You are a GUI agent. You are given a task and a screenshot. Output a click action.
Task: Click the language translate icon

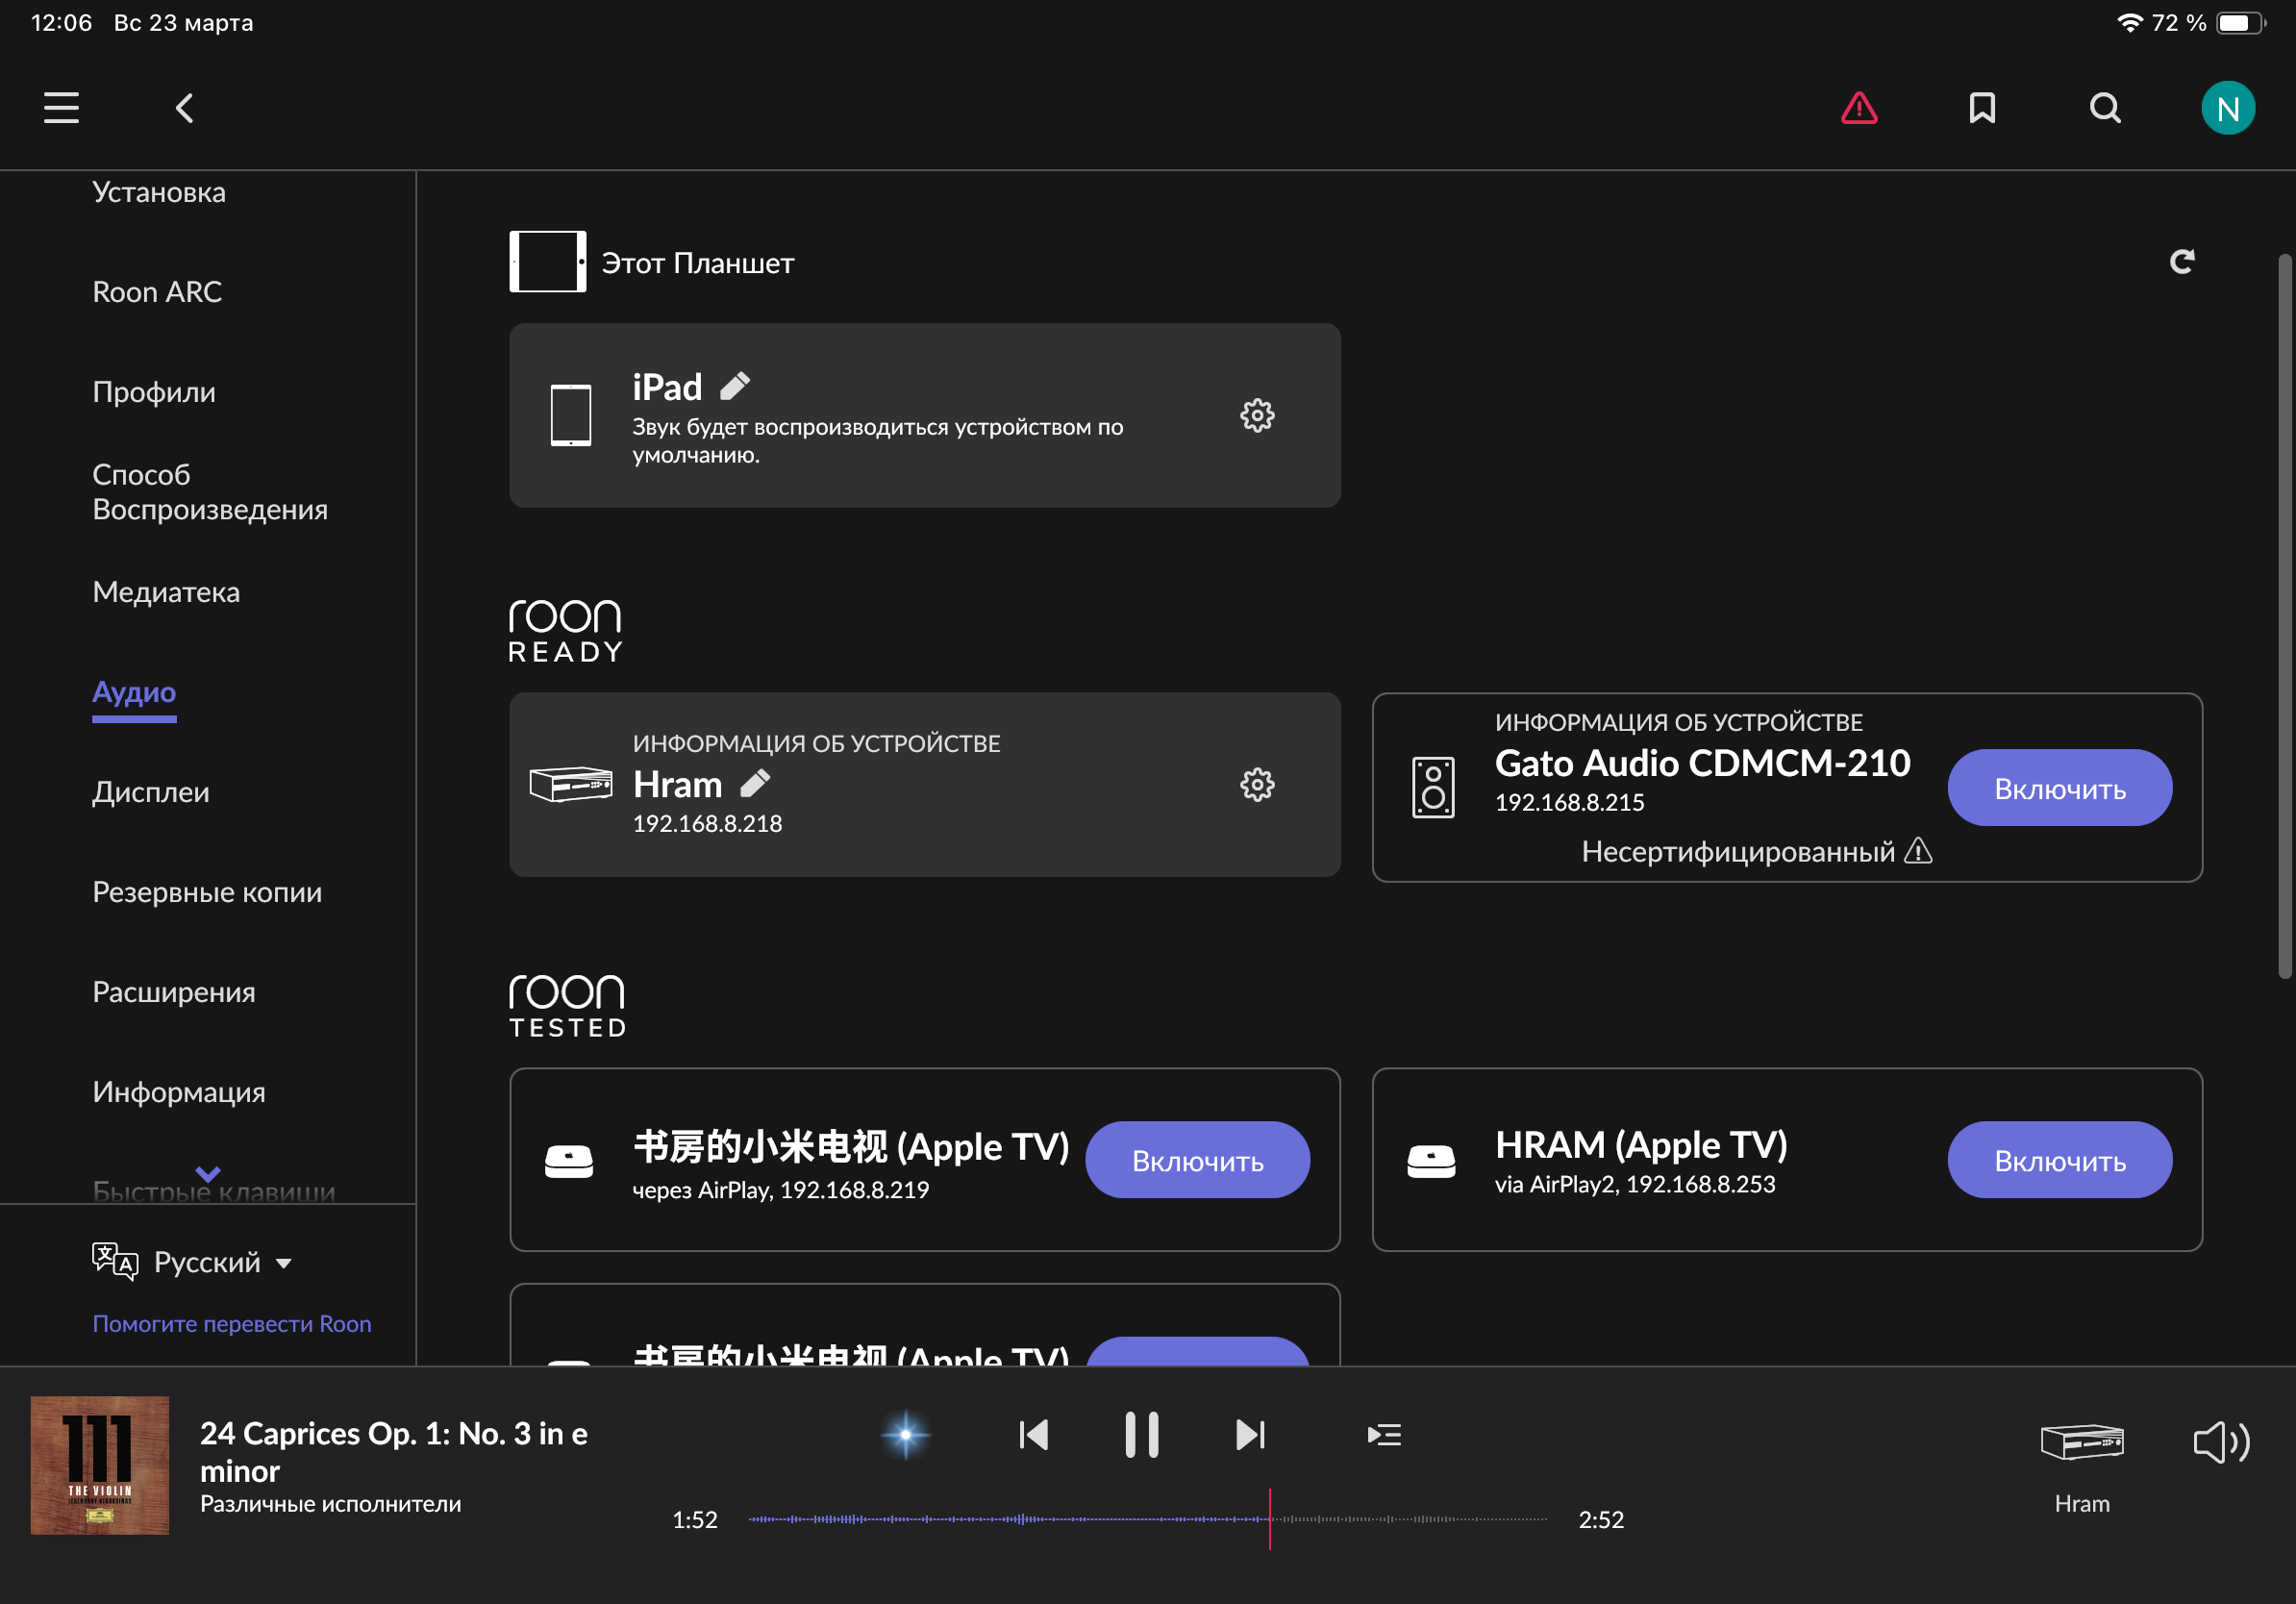(114, 1262)
